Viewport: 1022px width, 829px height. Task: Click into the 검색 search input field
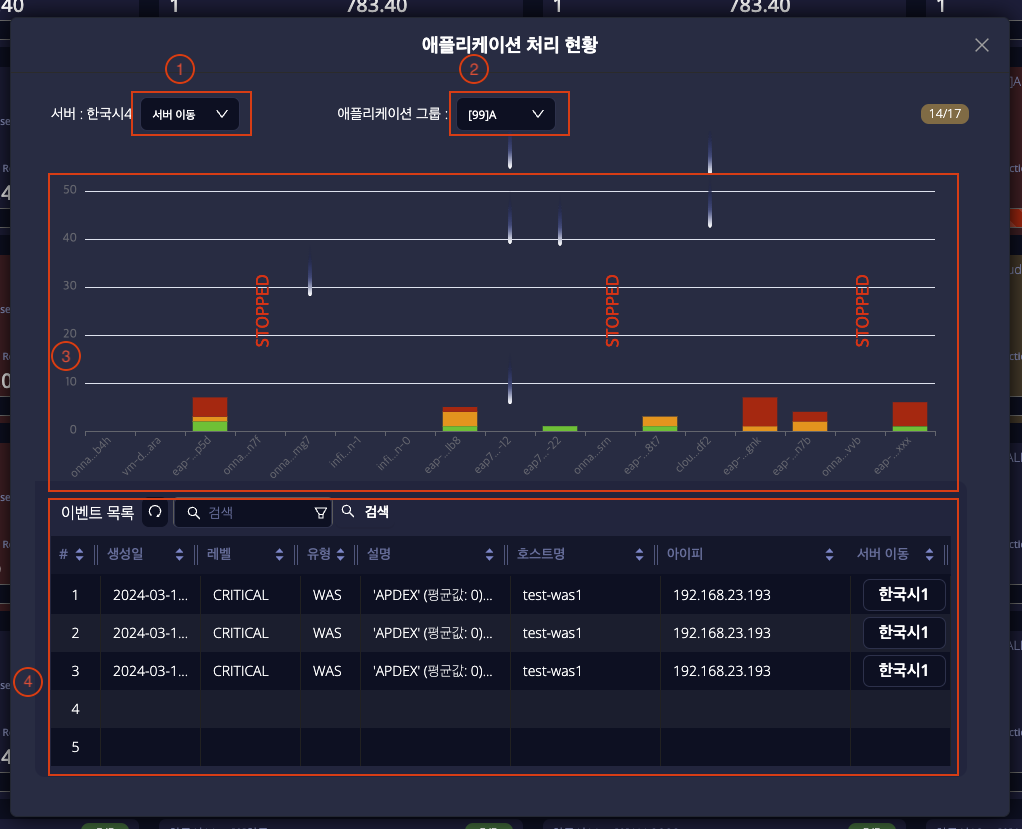(255, 513)
